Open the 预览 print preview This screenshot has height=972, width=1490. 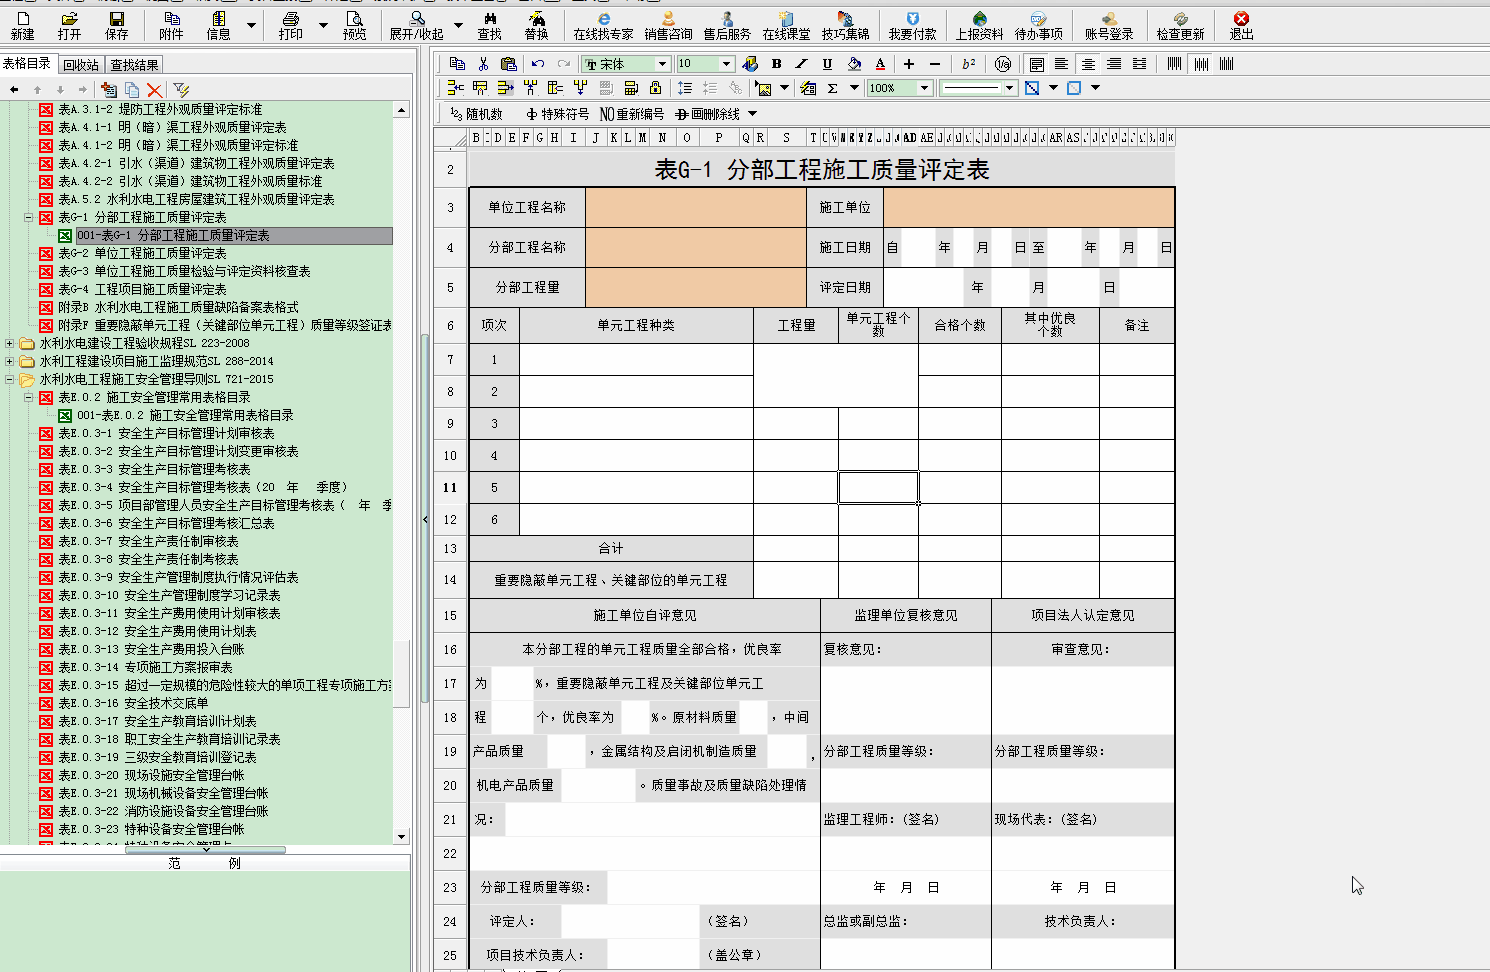tap(354, 25)
